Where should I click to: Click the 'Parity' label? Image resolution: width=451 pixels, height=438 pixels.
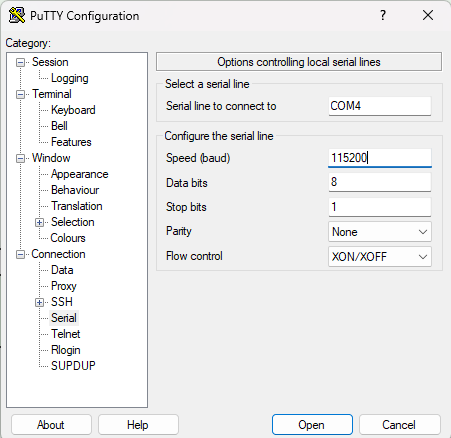pyautogui.click(x=179, y=231)
